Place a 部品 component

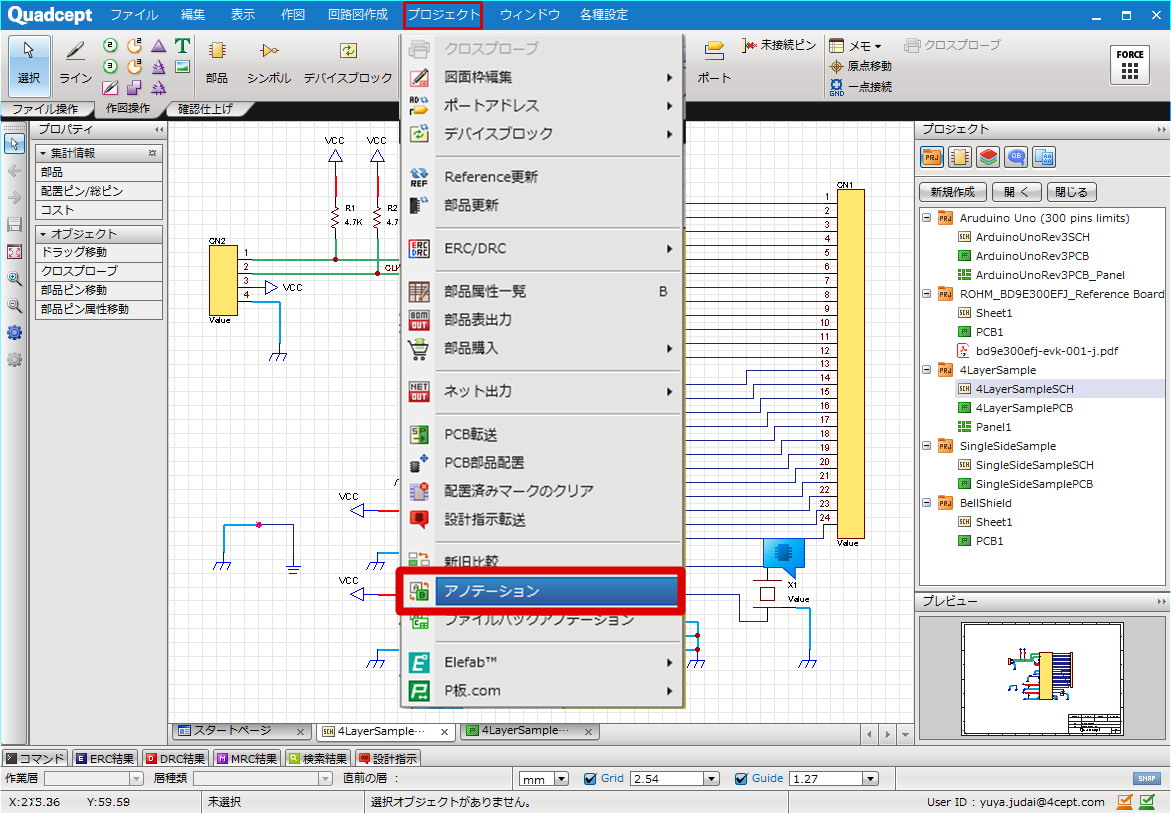(217, 63)
